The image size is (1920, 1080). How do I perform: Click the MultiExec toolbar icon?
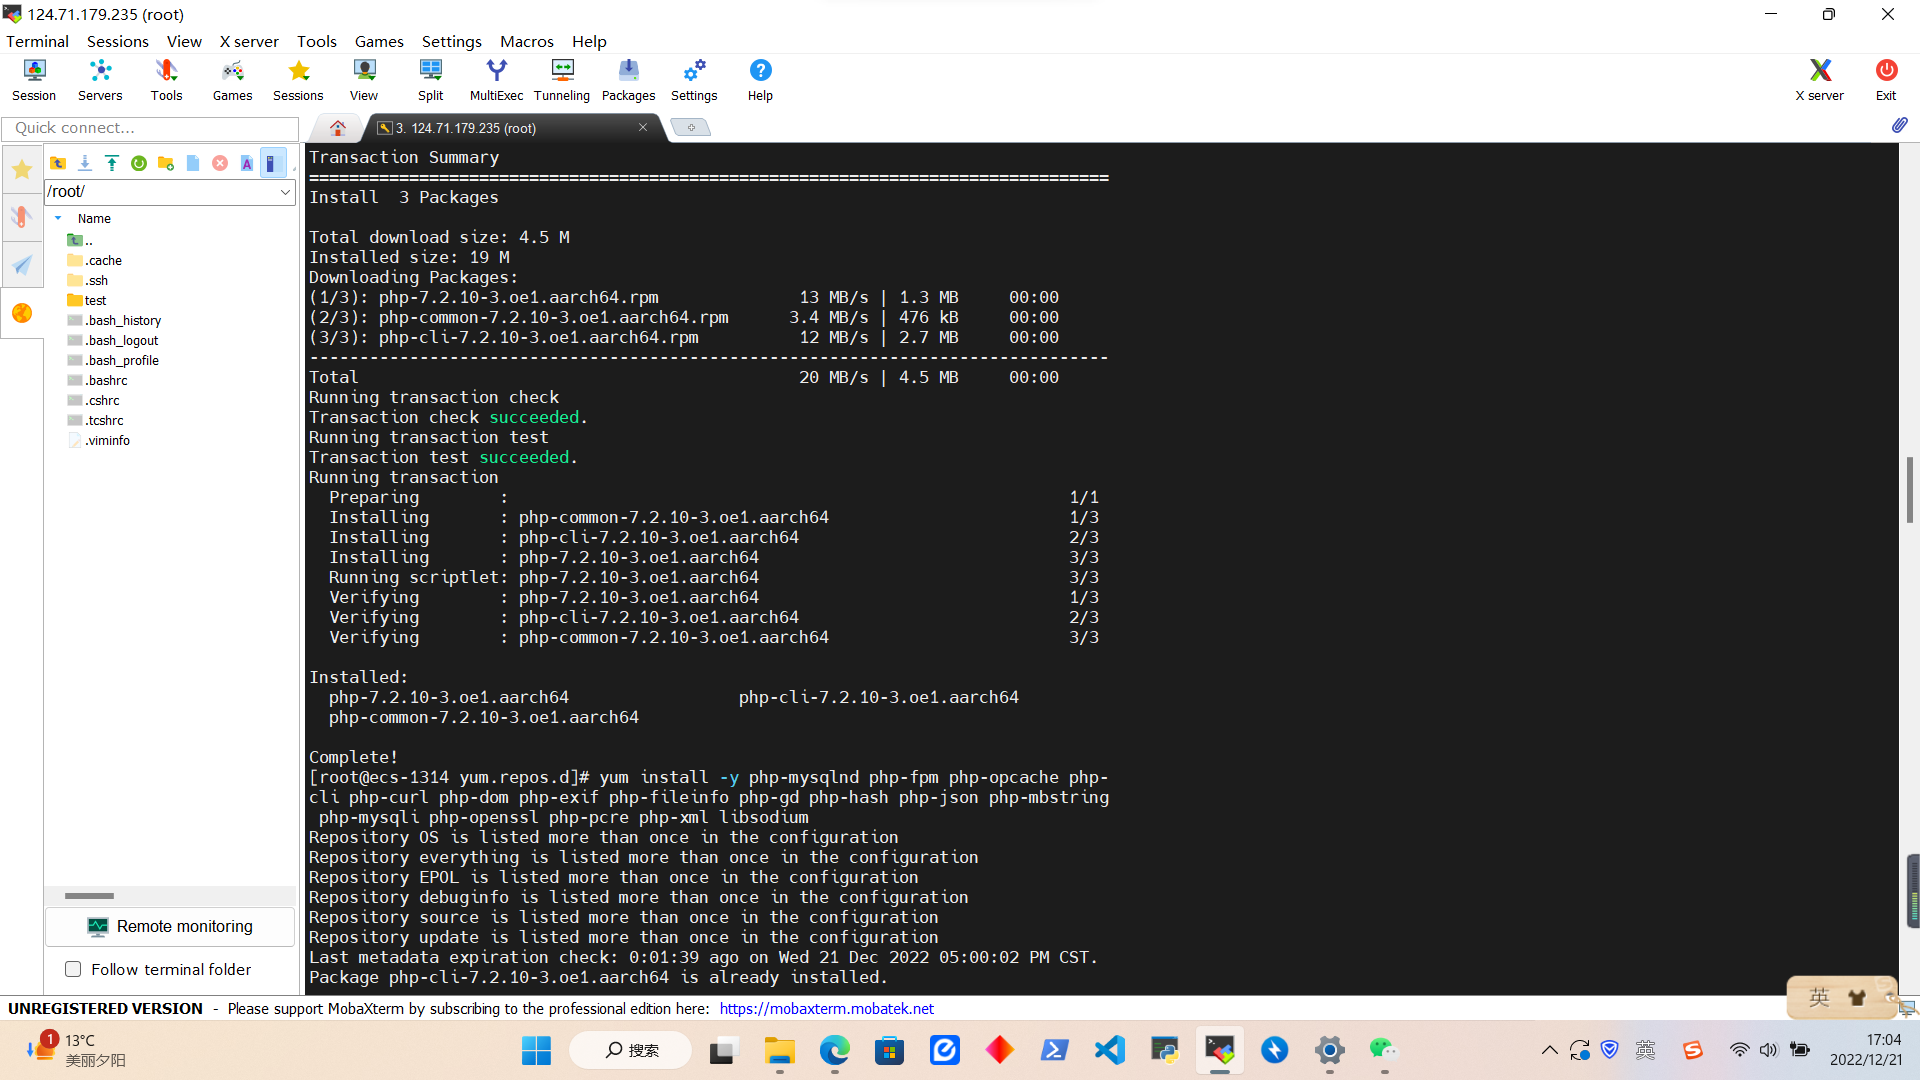click(496, 79)
